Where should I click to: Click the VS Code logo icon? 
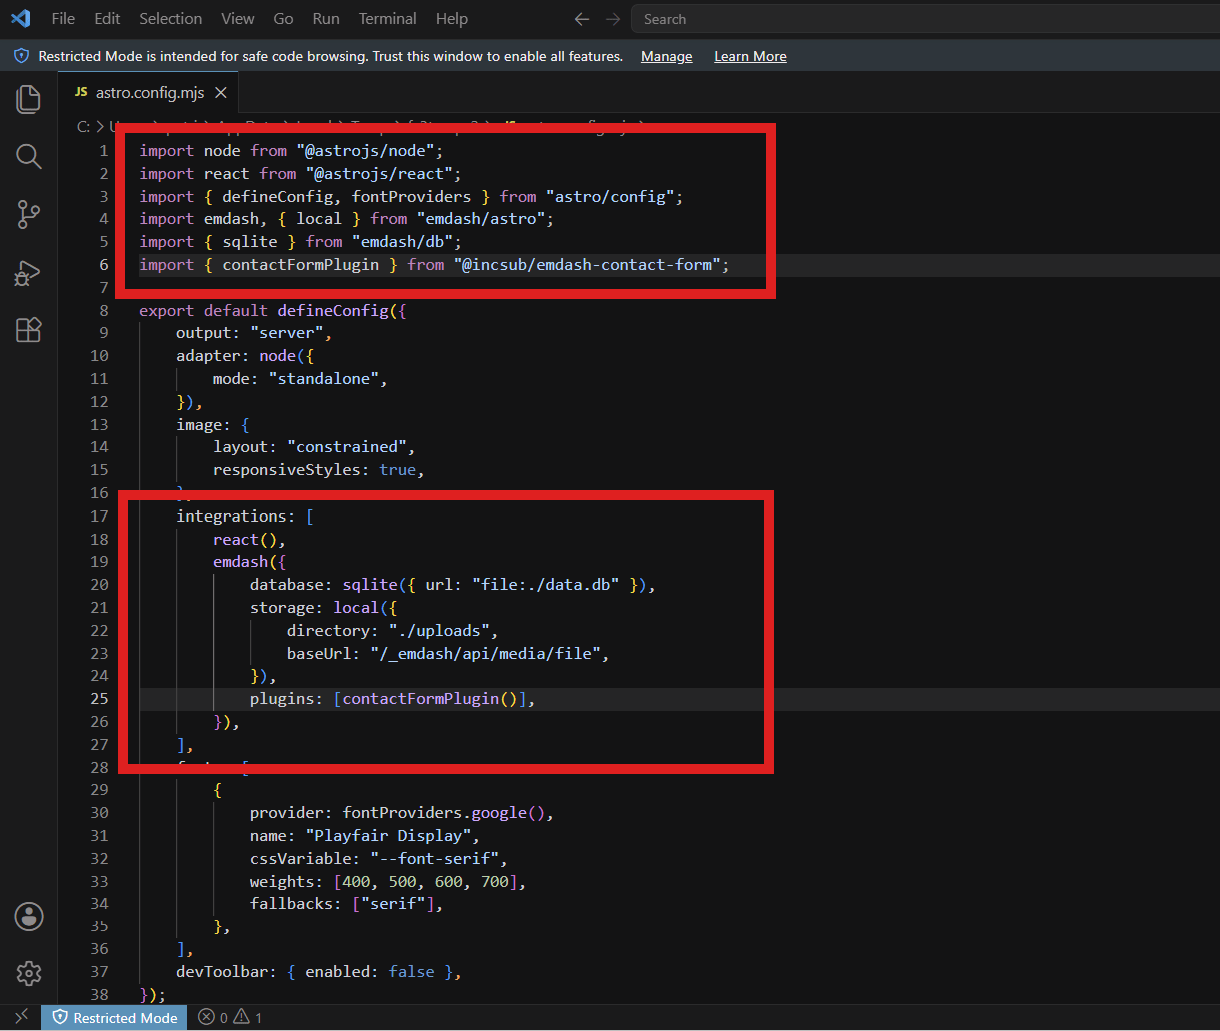(20, 18)
